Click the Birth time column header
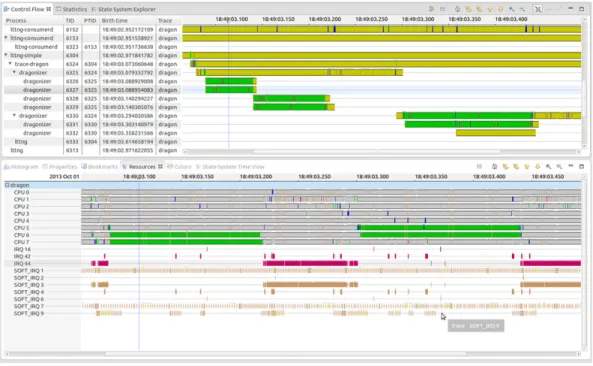593x366 pixels. (x=128, y=20)
